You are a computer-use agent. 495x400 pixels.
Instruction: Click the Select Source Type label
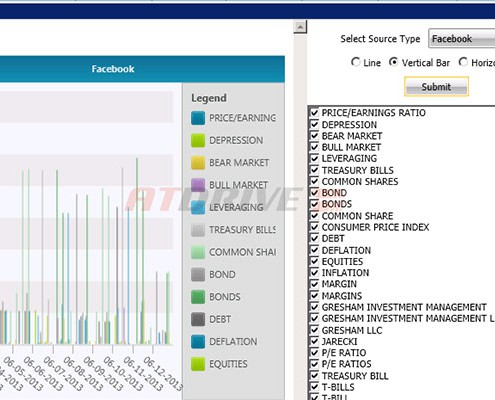pos(380,39)
